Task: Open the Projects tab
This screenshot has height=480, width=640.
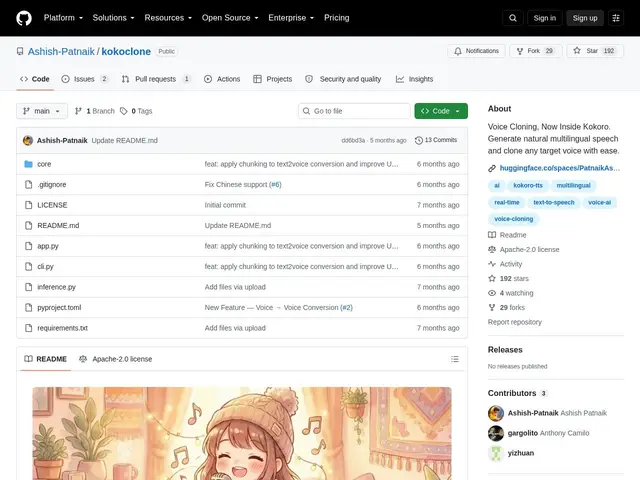Action: point(273,79)
